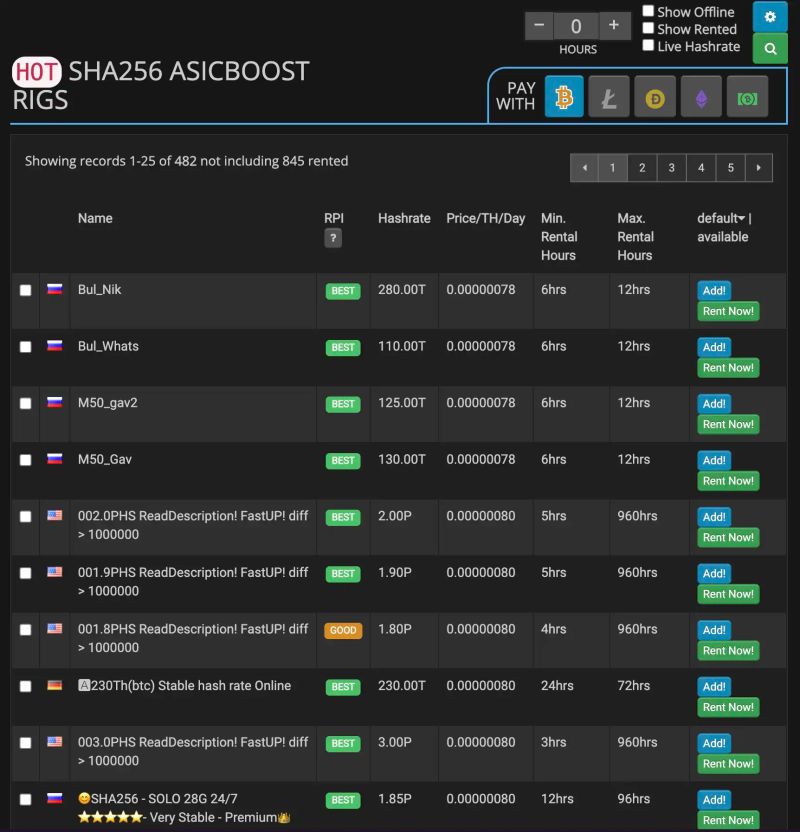
Task: Select the checkbox beside Bul_Nik rig
Action: 26,290
